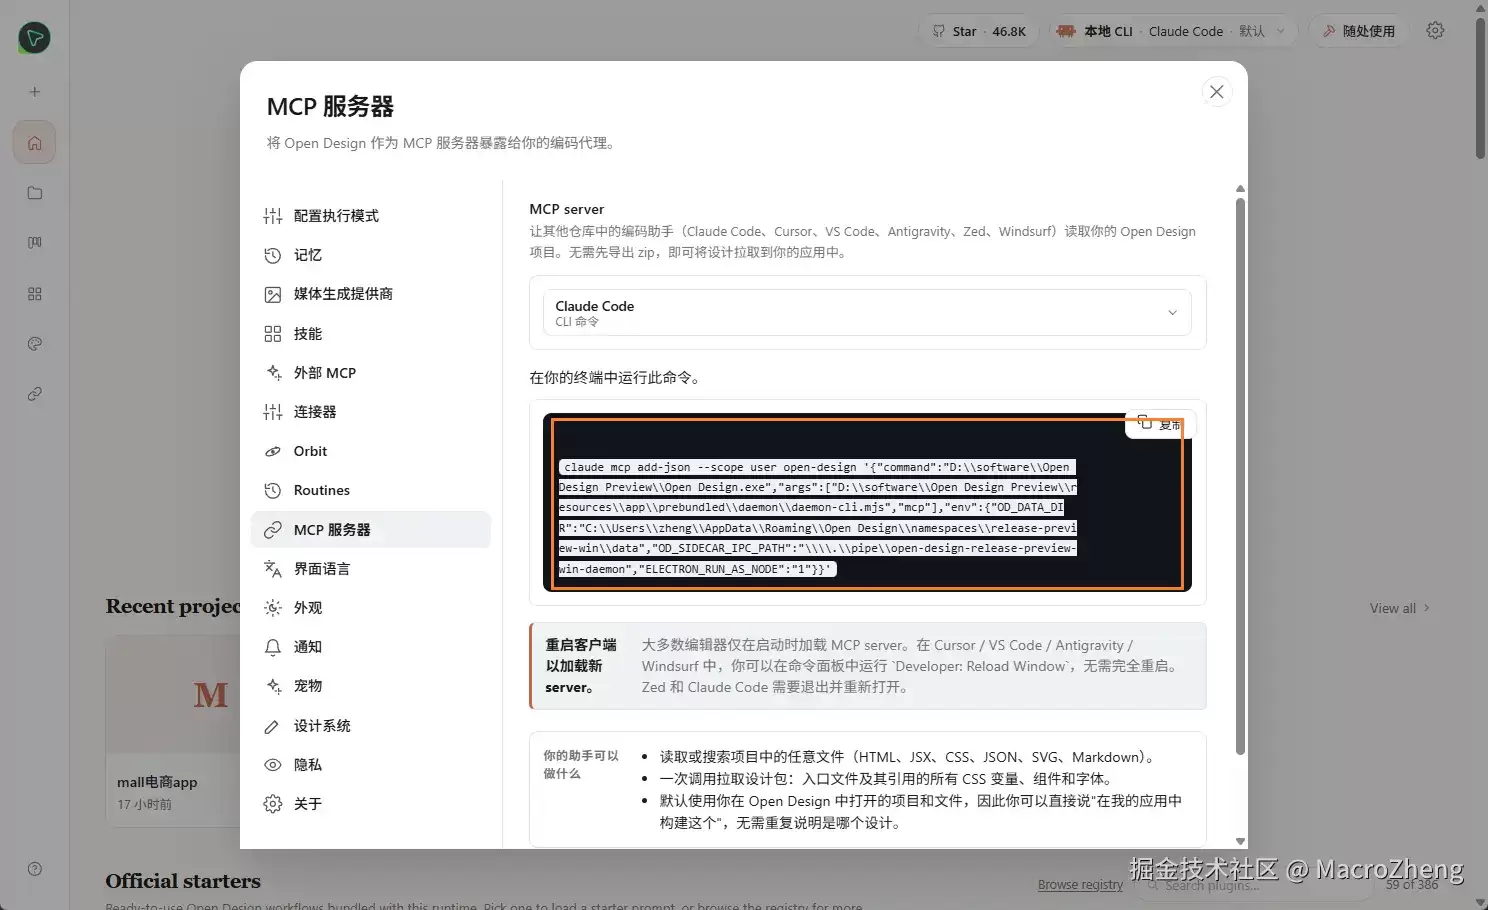Open 媒体生成提供商 settings section
Screen dimensions: 1488x910
[x=370, y=294]
